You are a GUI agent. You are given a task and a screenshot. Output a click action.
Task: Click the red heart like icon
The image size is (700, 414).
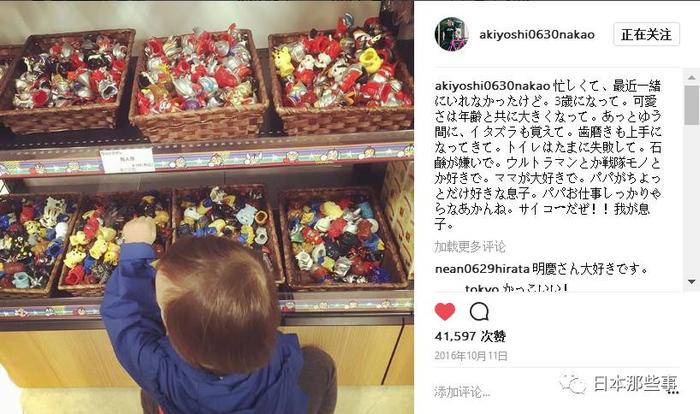tap(445, 312)
